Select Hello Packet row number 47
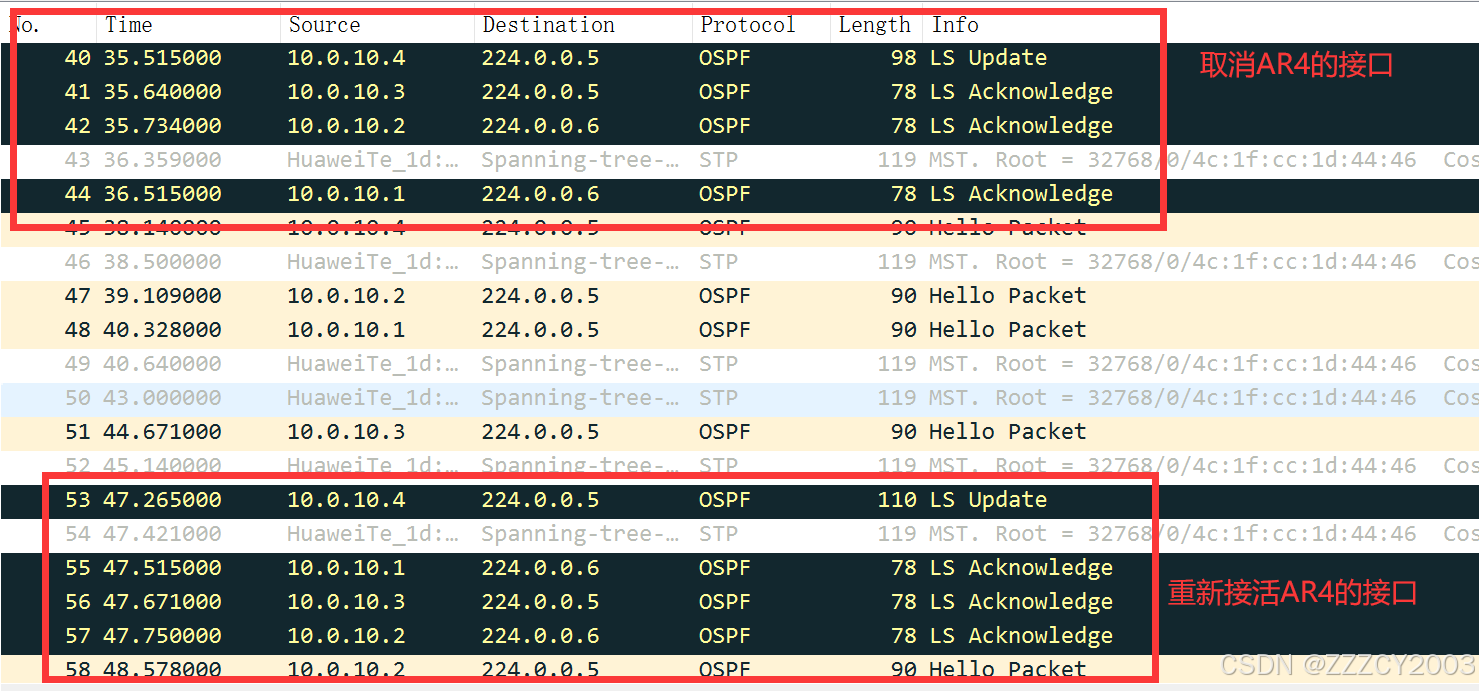This screenshot has width=1479, height=691. pyautogui.click(x=600, y=296)
